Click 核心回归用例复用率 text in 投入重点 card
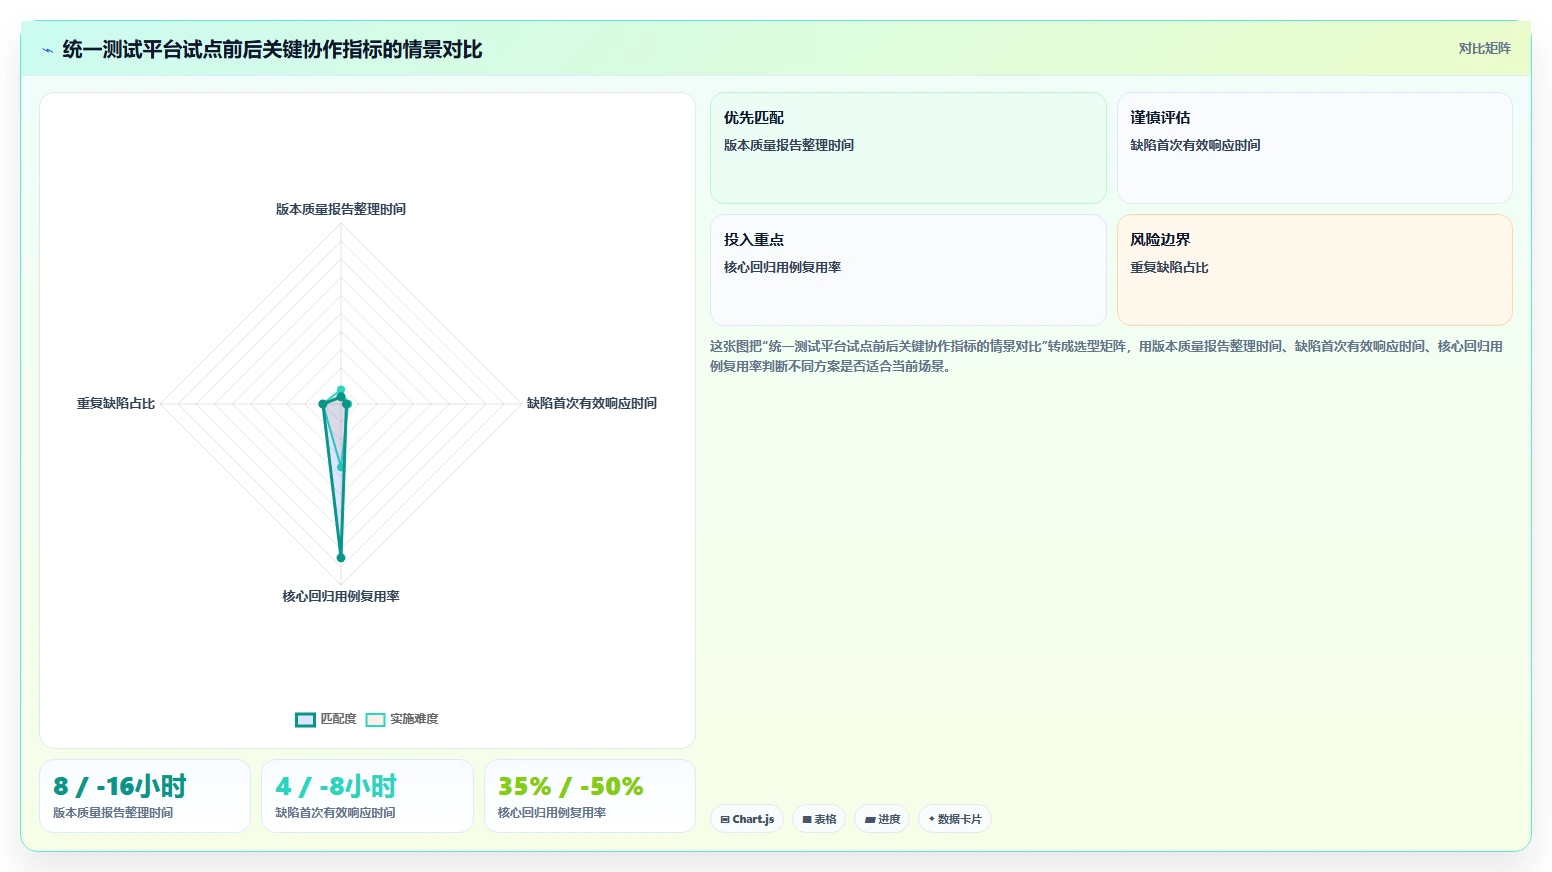 (x=782, y=267)
